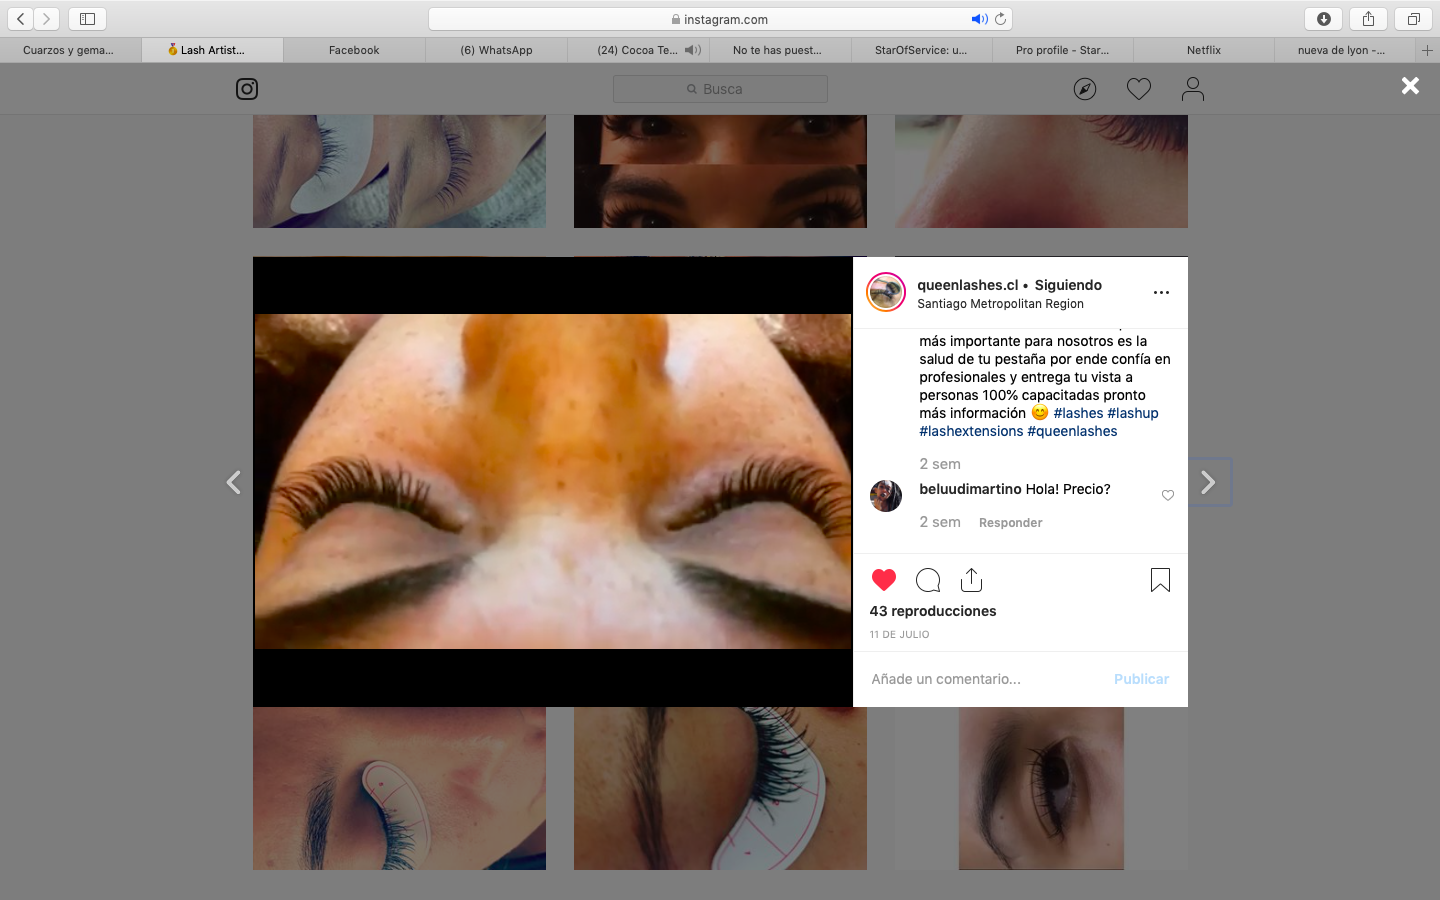
Task: Switch to the Facebook tab
Action: [x=354, y=50]
